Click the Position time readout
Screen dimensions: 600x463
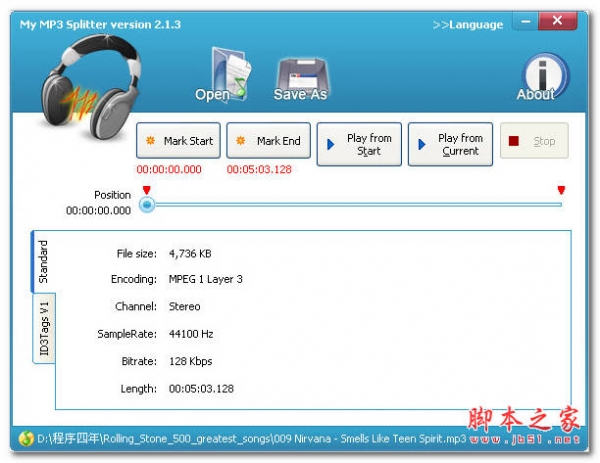point(98,210)
